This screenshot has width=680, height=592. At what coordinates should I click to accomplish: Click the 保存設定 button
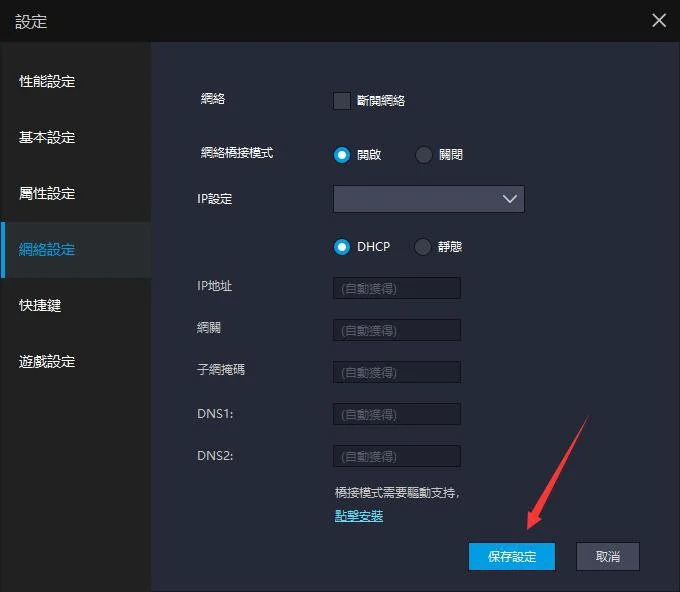[512, 556]
